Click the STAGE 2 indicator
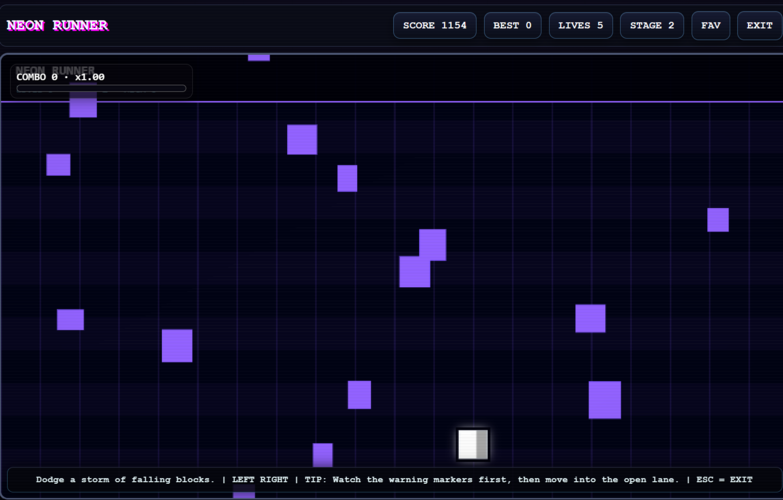Viewport: 783px width, 500px height. click(652, 25)
